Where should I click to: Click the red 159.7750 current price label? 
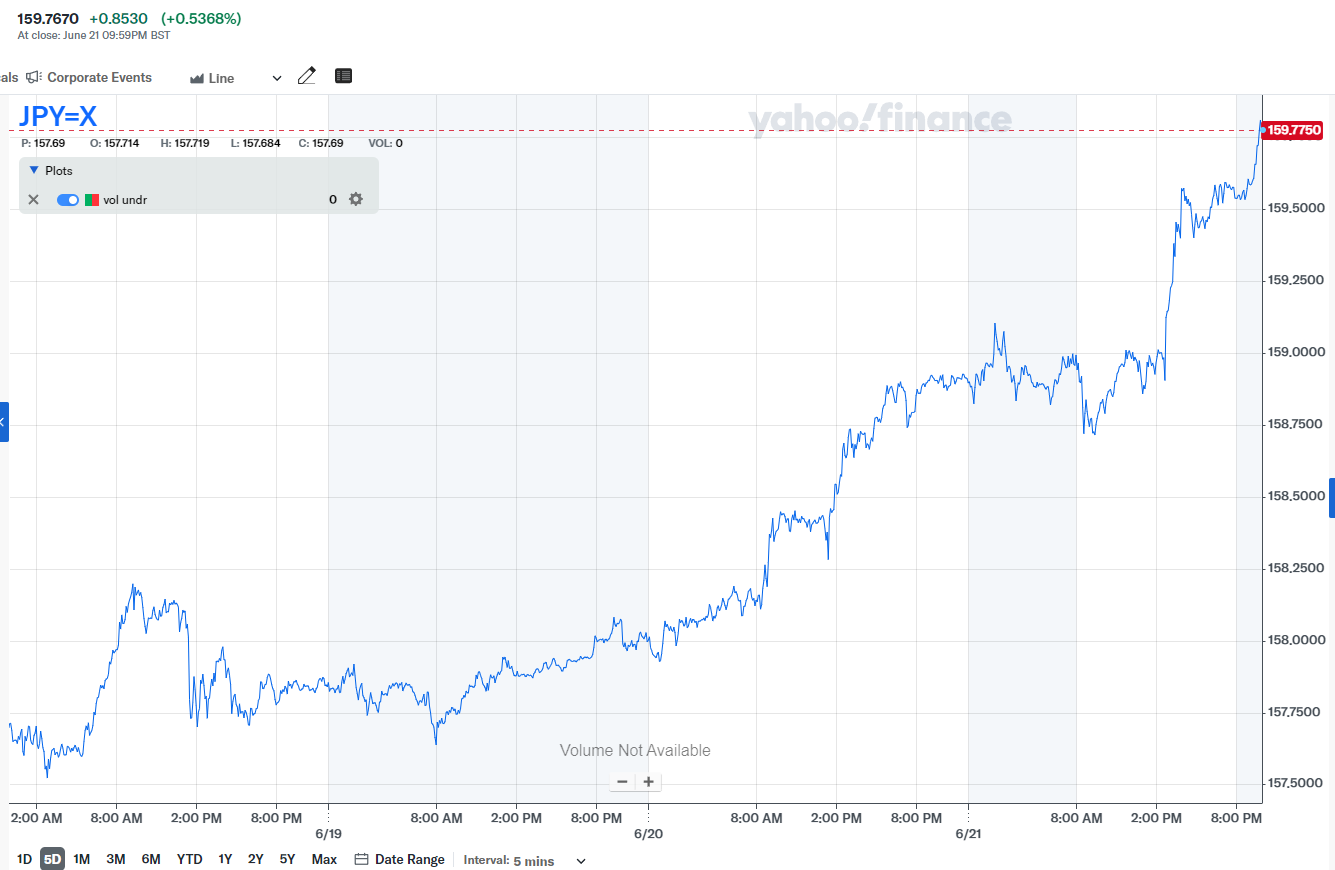click(x=1294, y=130)
